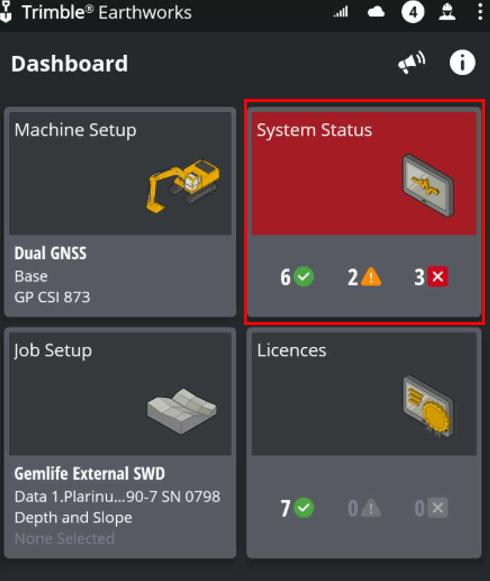
Task: Tap the Trimble logo icon
Action: pyautogui.click(x=6, y=12)
